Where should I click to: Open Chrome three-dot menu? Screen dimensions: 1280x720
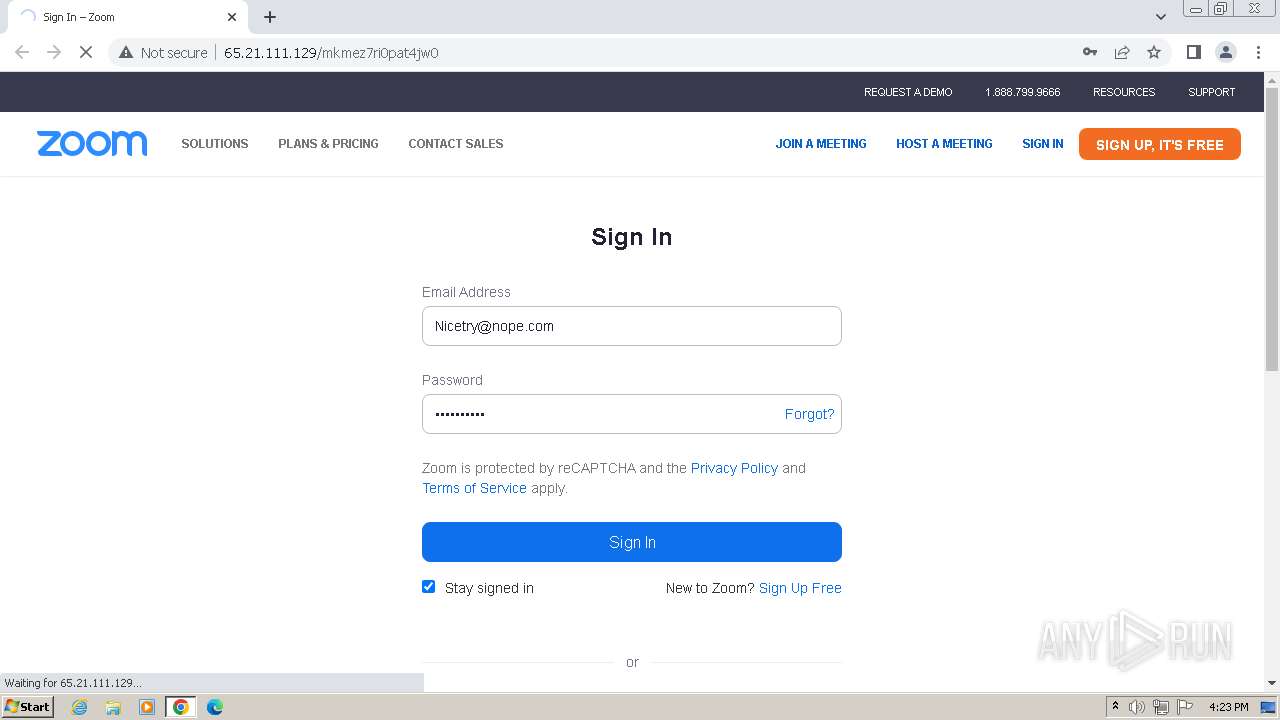pyautogui.click(x=1258, y=52)
